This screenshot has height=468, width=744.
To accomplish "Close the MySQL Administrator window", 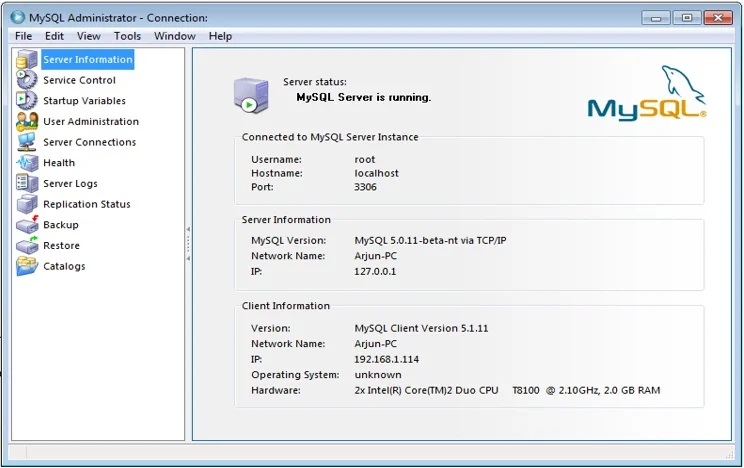I will coord(717,18).
